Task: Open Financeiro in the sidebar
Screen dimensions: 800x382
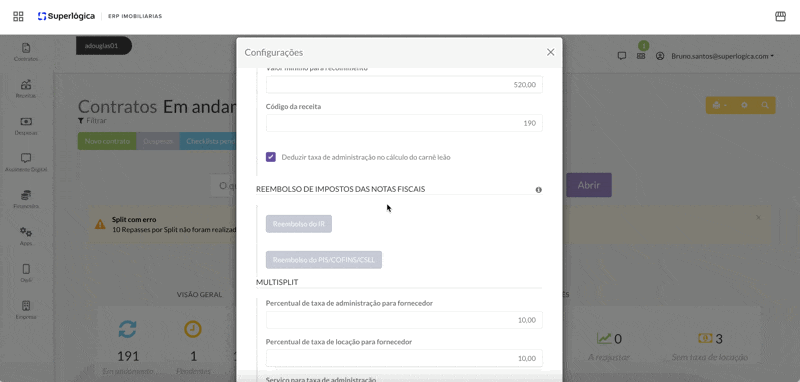Action: (x=26, y=199)
